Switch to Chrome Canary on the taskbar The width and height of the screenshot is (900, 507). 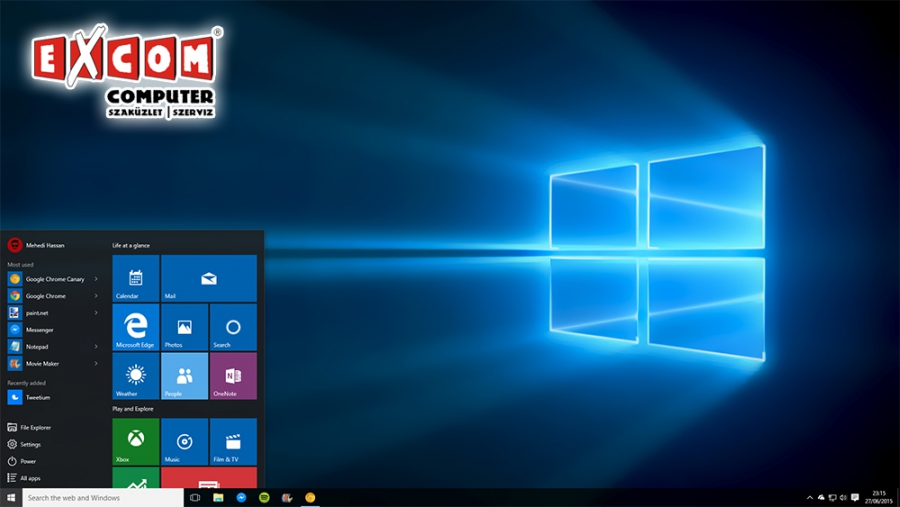pos(310,498)
